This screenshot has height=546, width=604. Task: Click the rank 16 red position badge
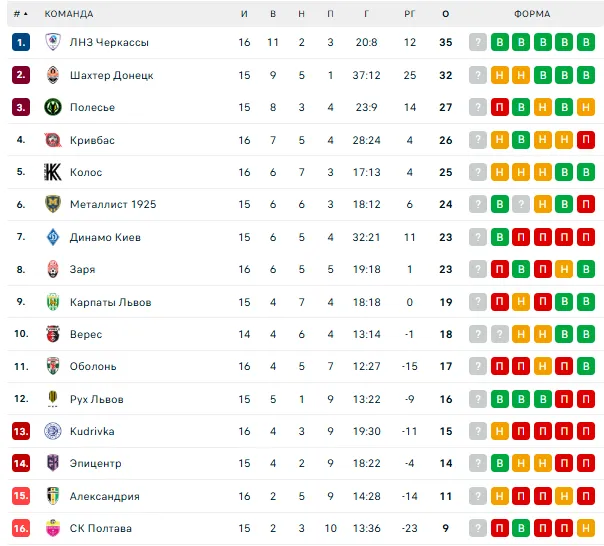pyautogui.click(x=21, y=528)
